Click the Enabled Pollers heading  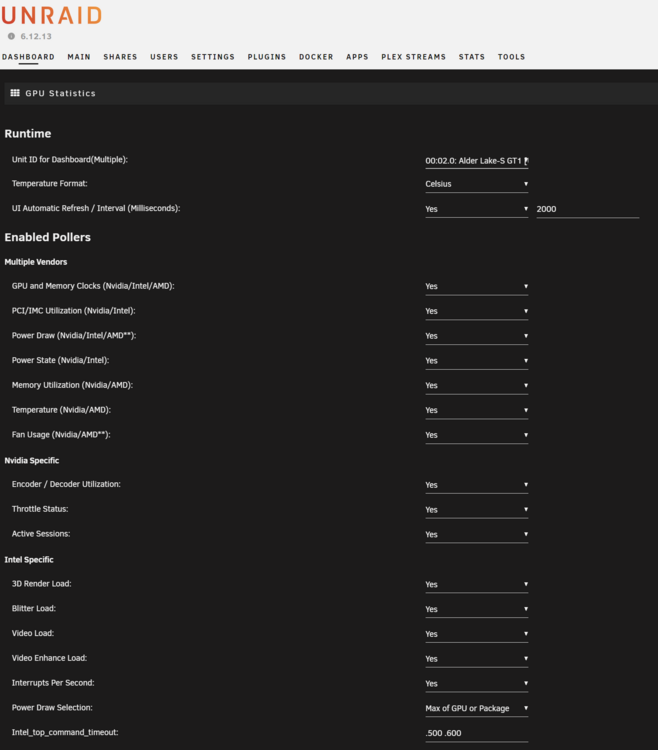click(47, 238)
